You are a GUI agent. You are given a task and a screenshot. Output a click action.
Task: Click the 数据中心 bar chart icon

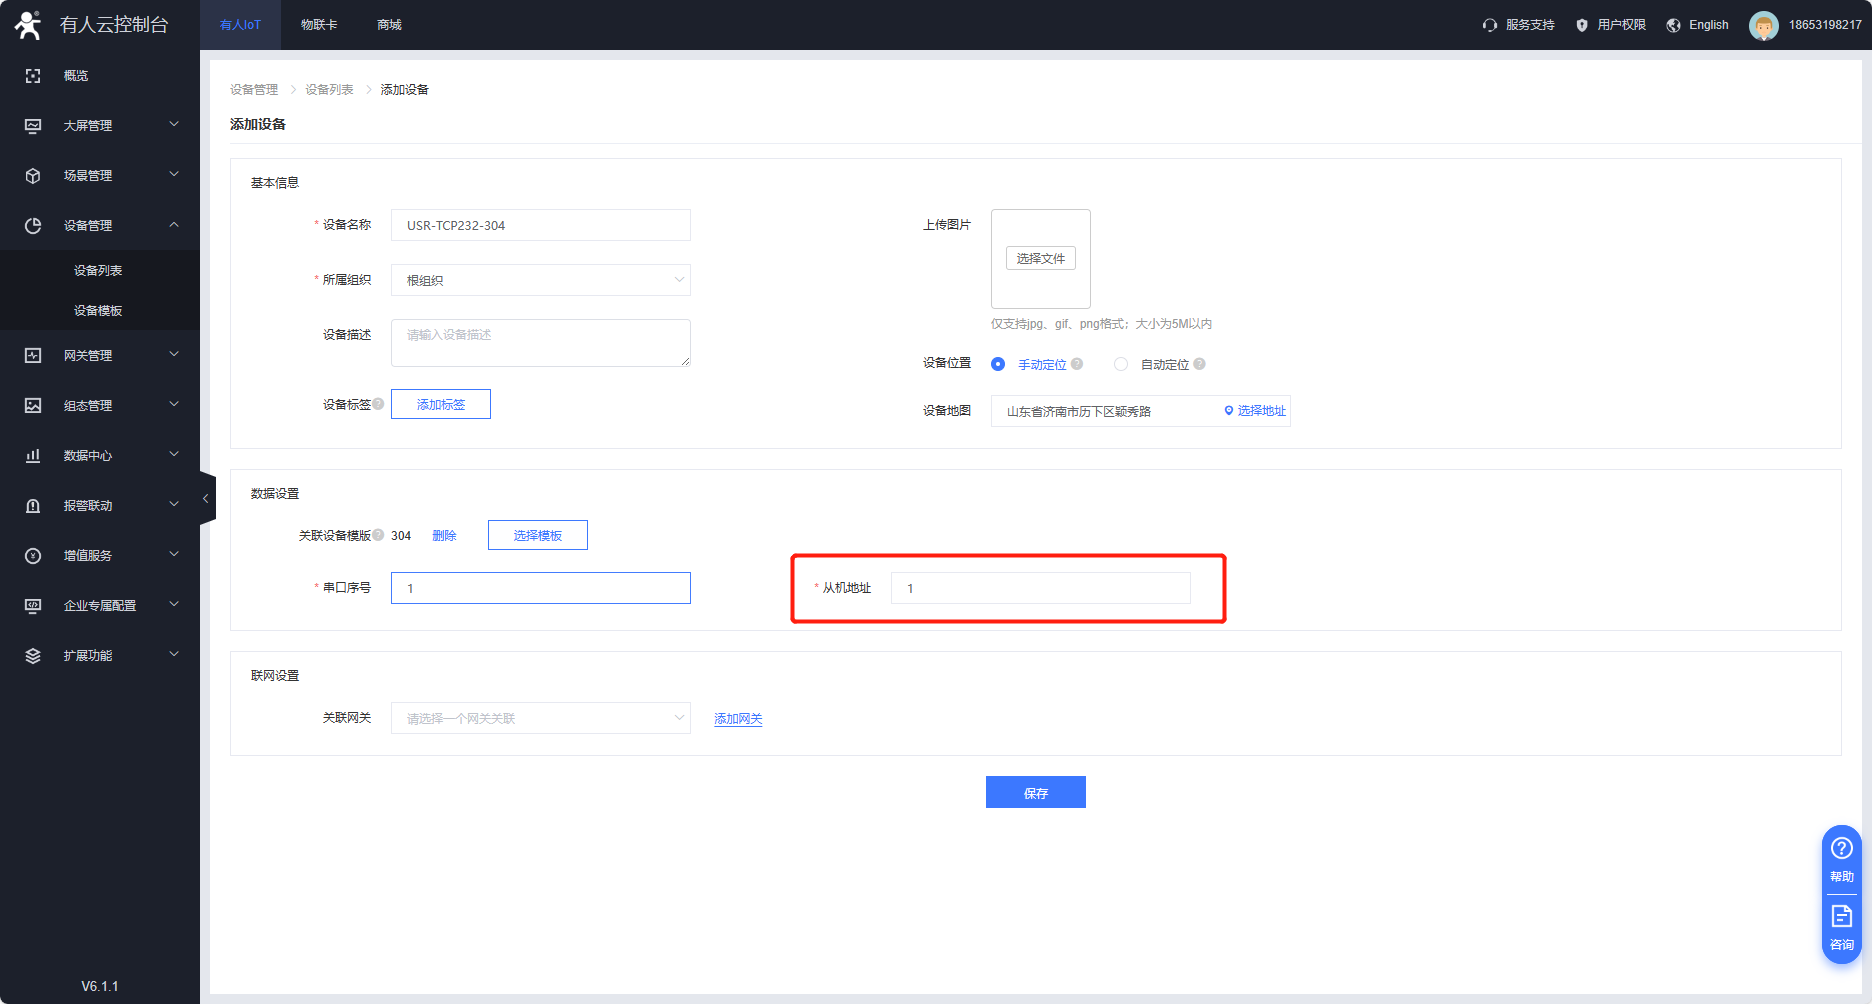click(x=33, y=456)
